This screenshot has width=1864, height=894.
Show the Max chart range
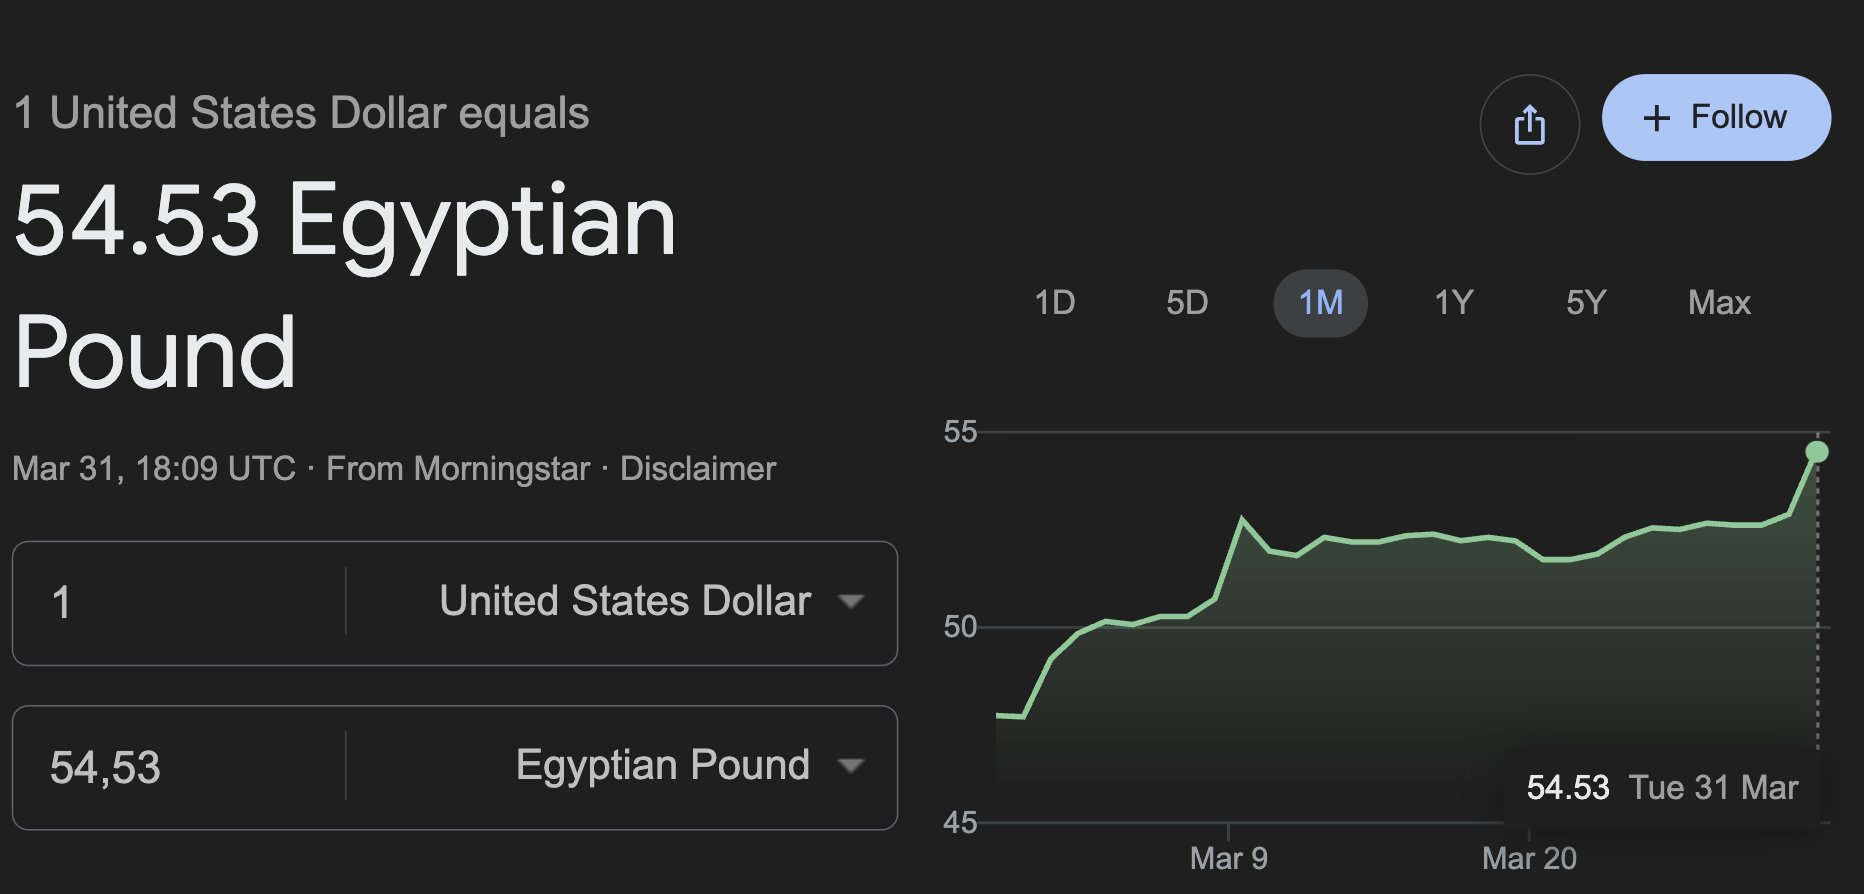(x=1719, y=302)
